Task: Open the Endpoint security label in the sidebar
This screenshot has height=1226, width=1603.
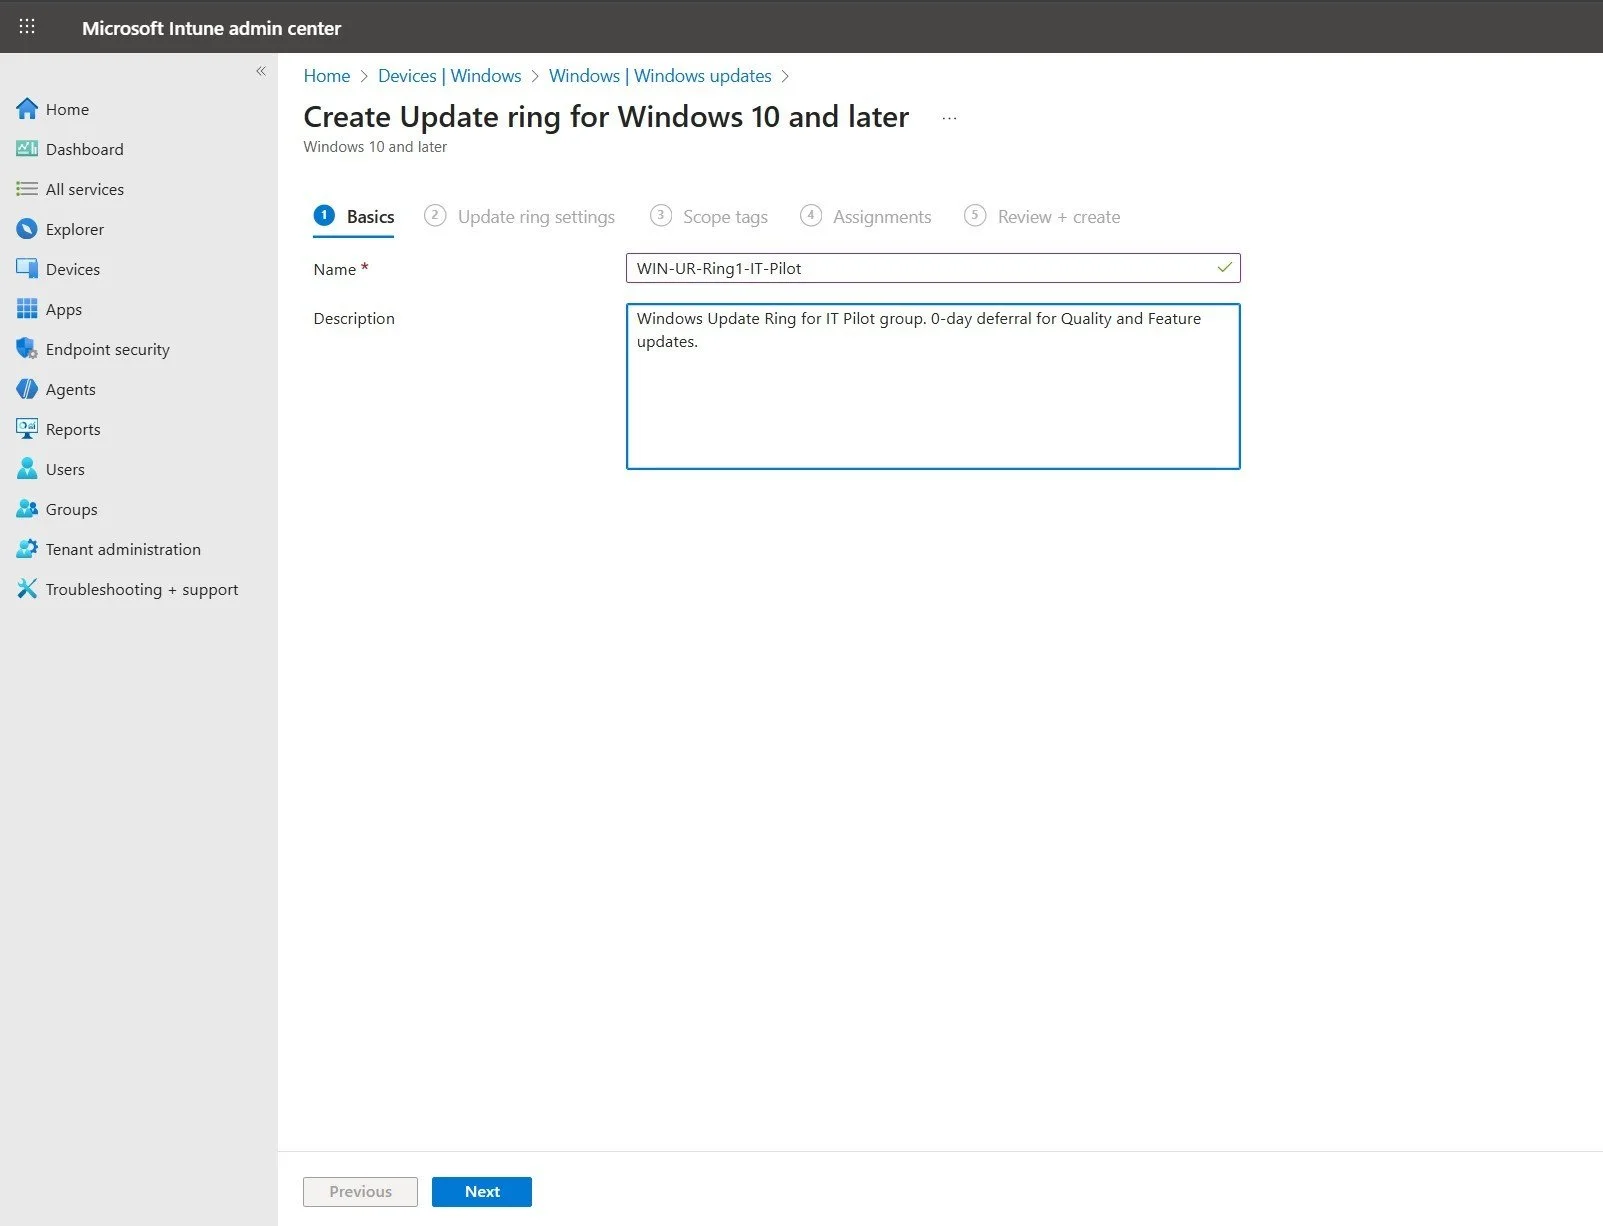Action: click(x=108, y=350)
